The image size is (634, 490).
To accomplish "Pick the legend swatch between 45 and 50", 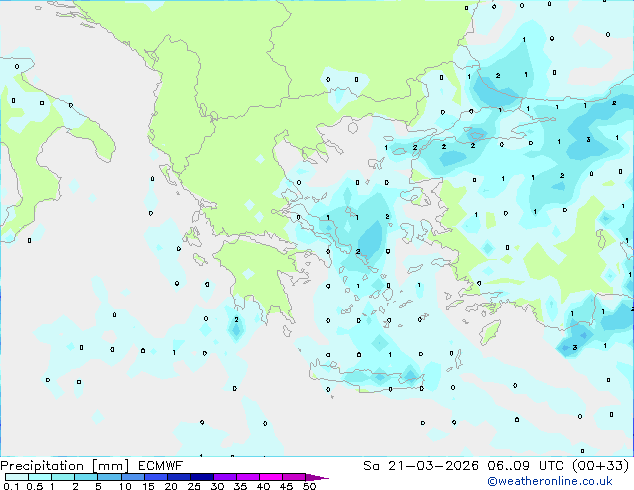I will pos(294,477).
